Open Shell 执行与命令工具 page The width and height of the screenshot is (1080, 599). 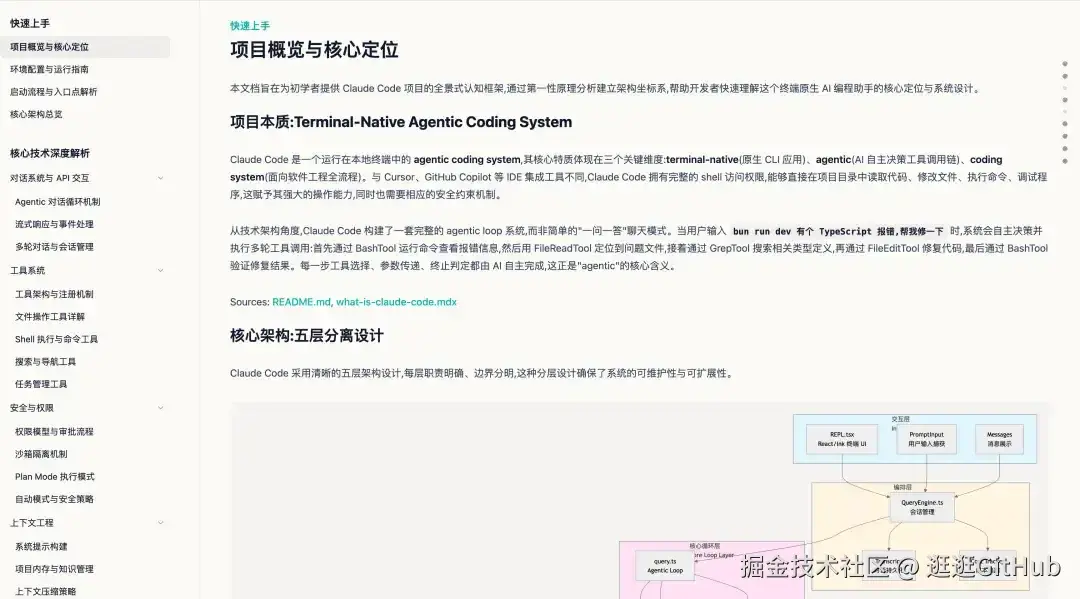click(x=56, y=339)
